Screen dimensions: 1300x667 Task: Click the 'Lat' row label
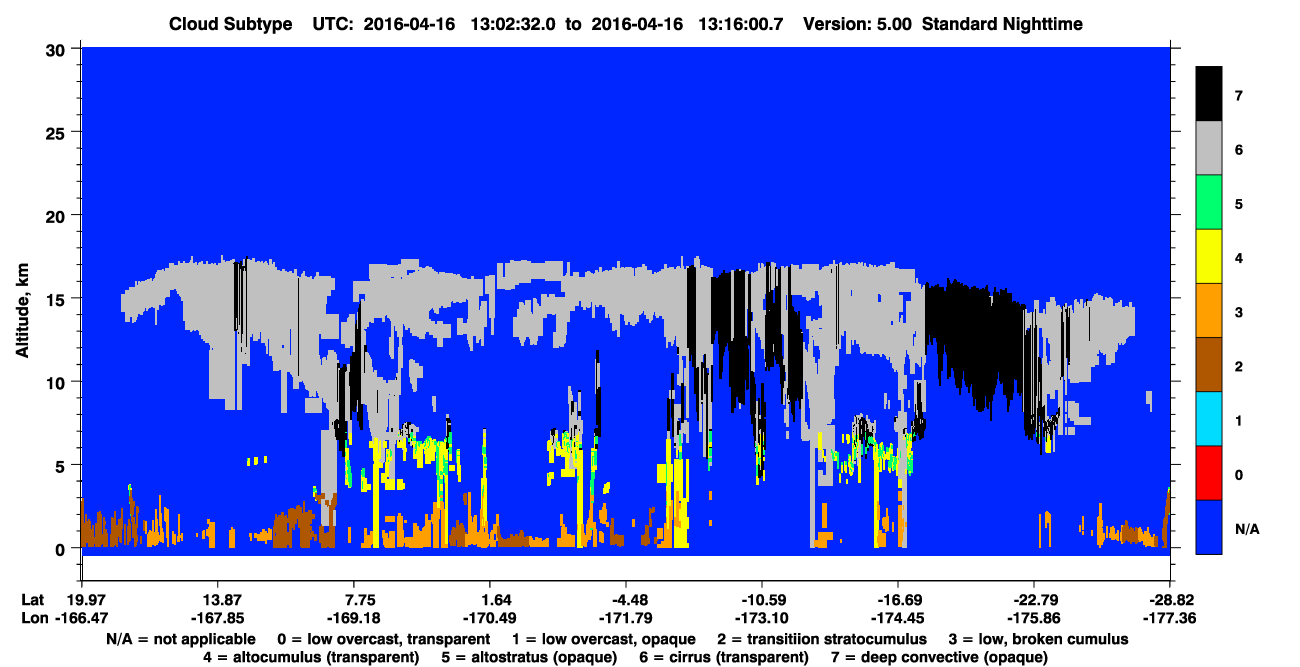(x=32, y=600)
